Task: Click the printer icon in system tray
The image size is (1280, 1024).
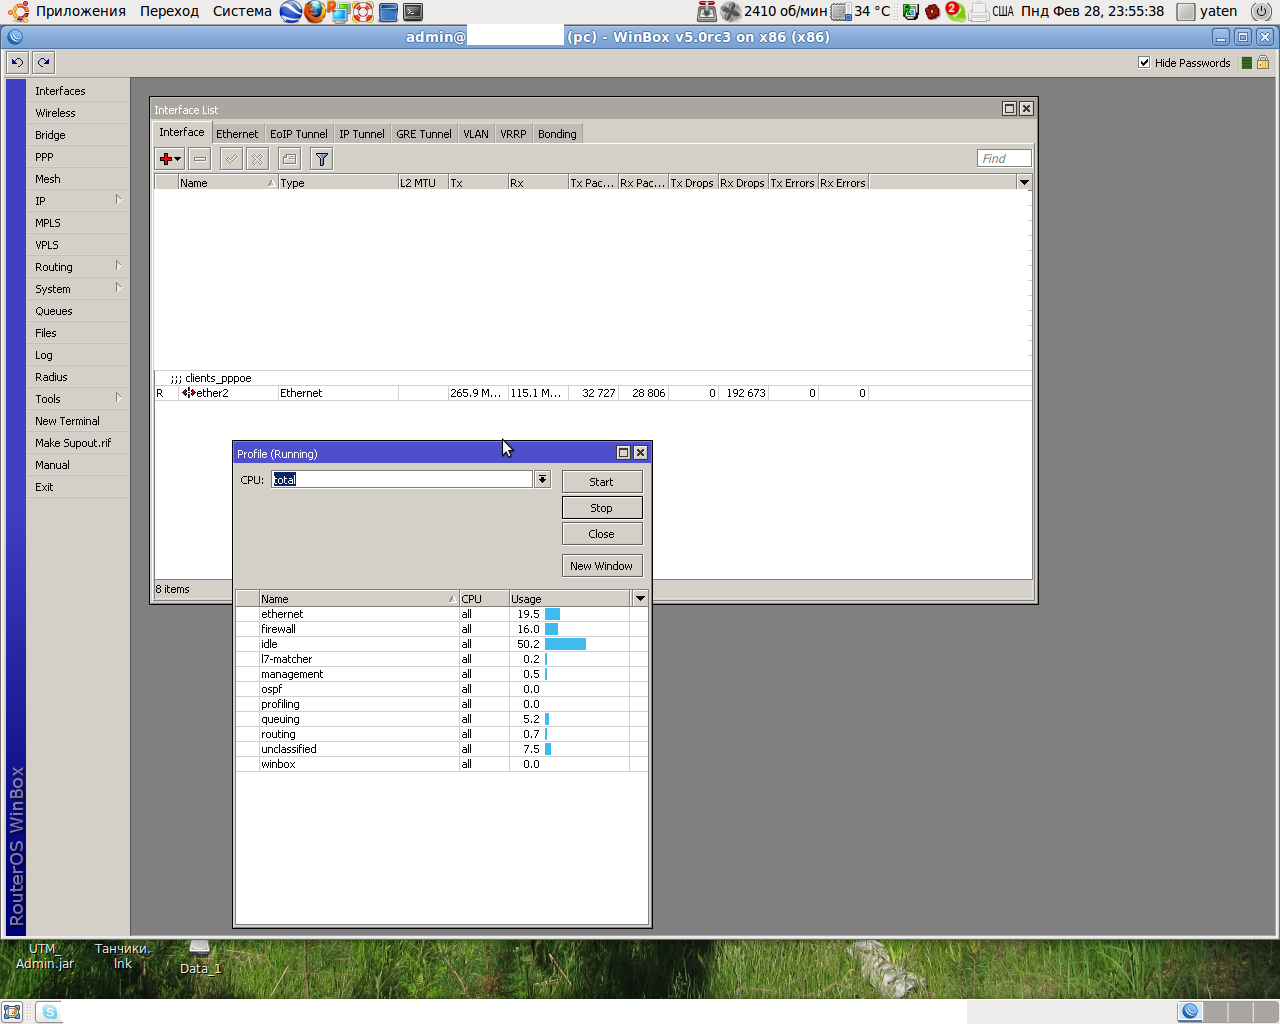Action: coord(979,12)
